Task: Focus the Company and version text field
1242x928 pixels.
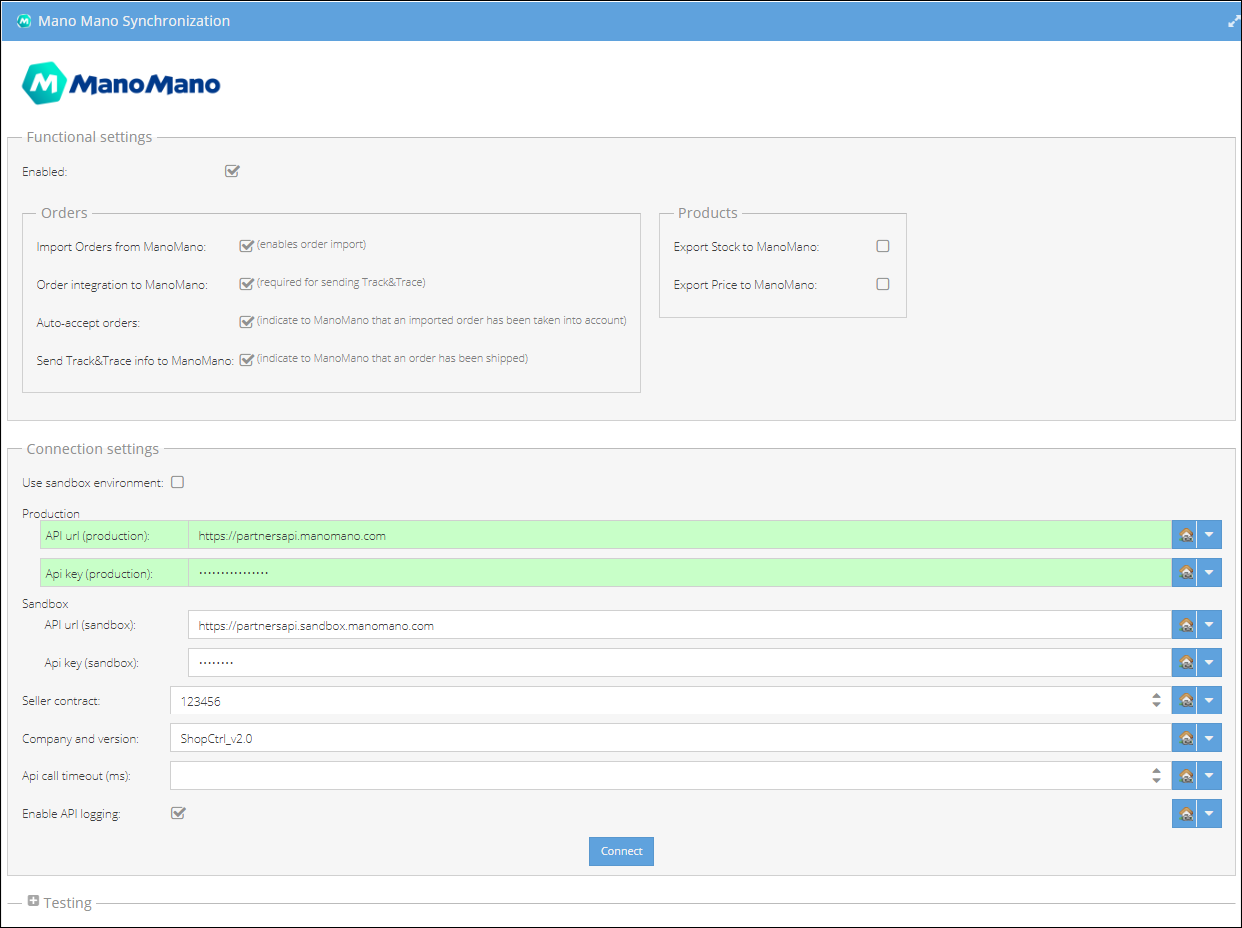Action: 660,738
